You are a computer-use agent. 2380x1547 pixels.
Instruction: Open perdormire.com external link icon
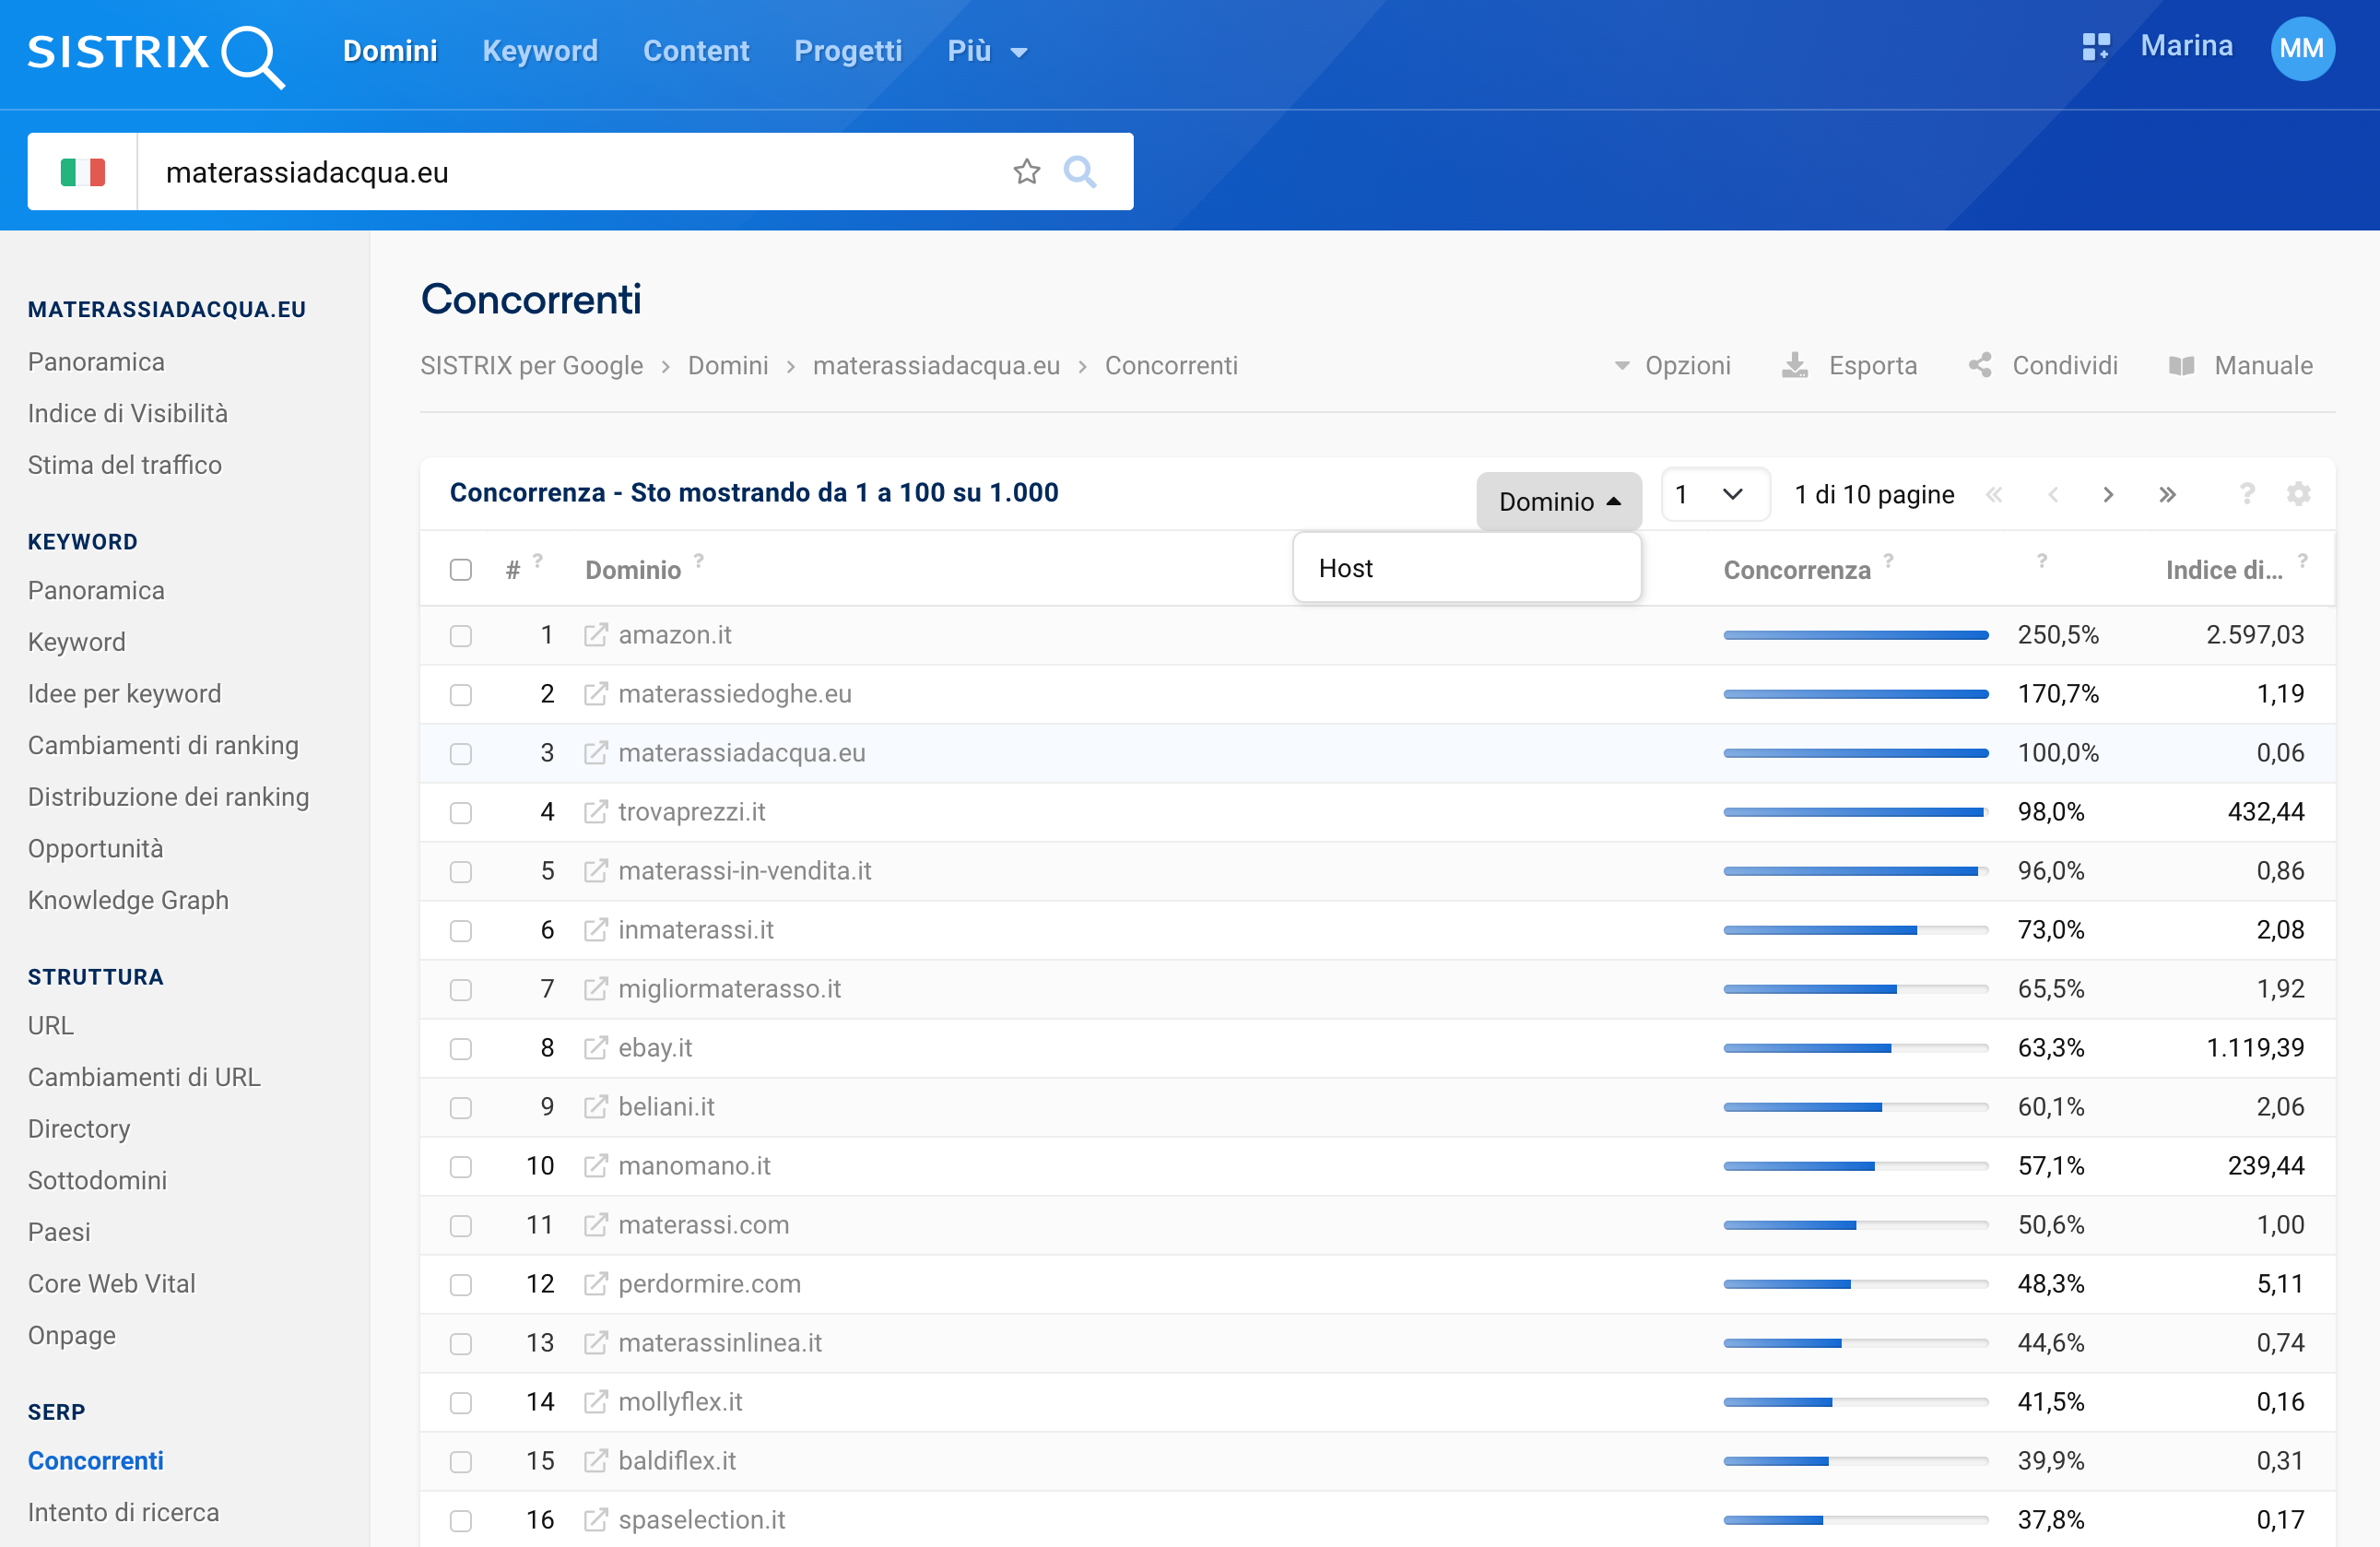pos(596,1284)
